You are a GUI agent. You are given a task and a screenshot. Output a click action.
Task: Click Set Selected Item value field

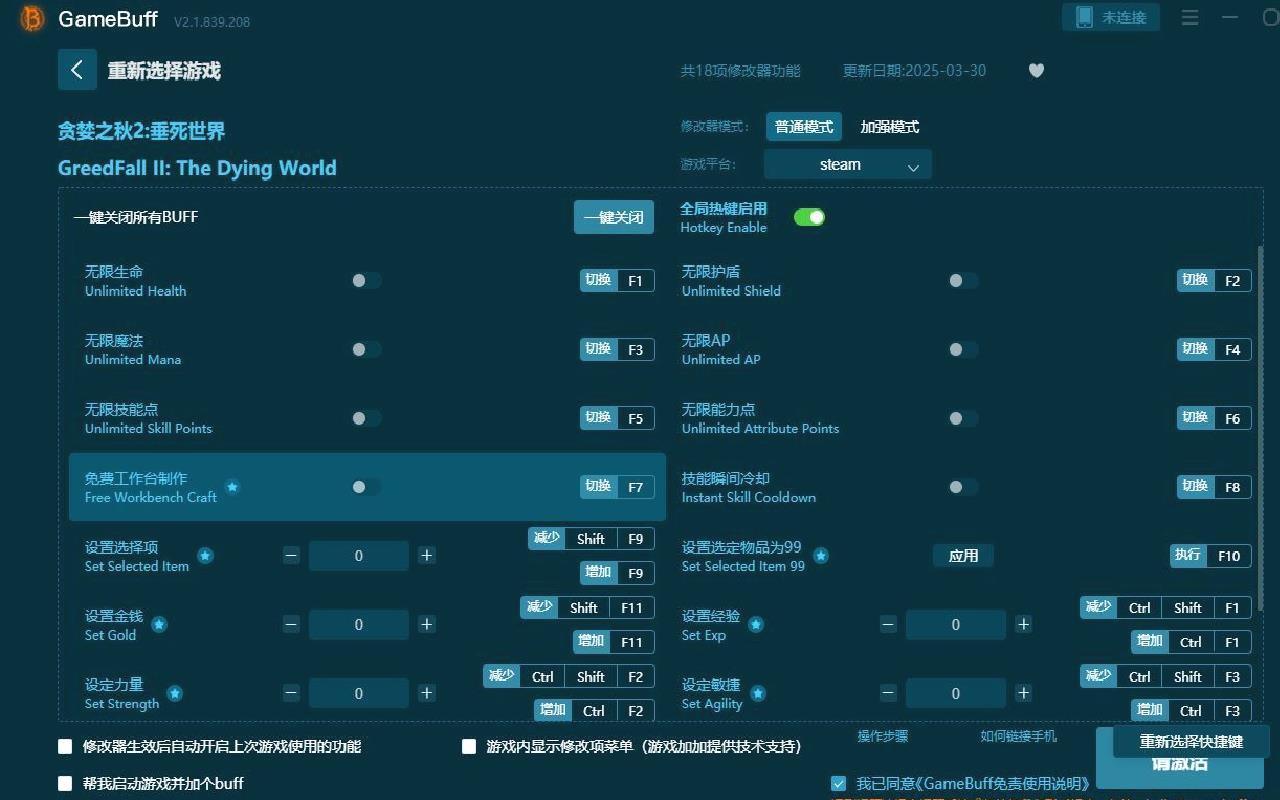pyautogui.click(x=359, y=555)
